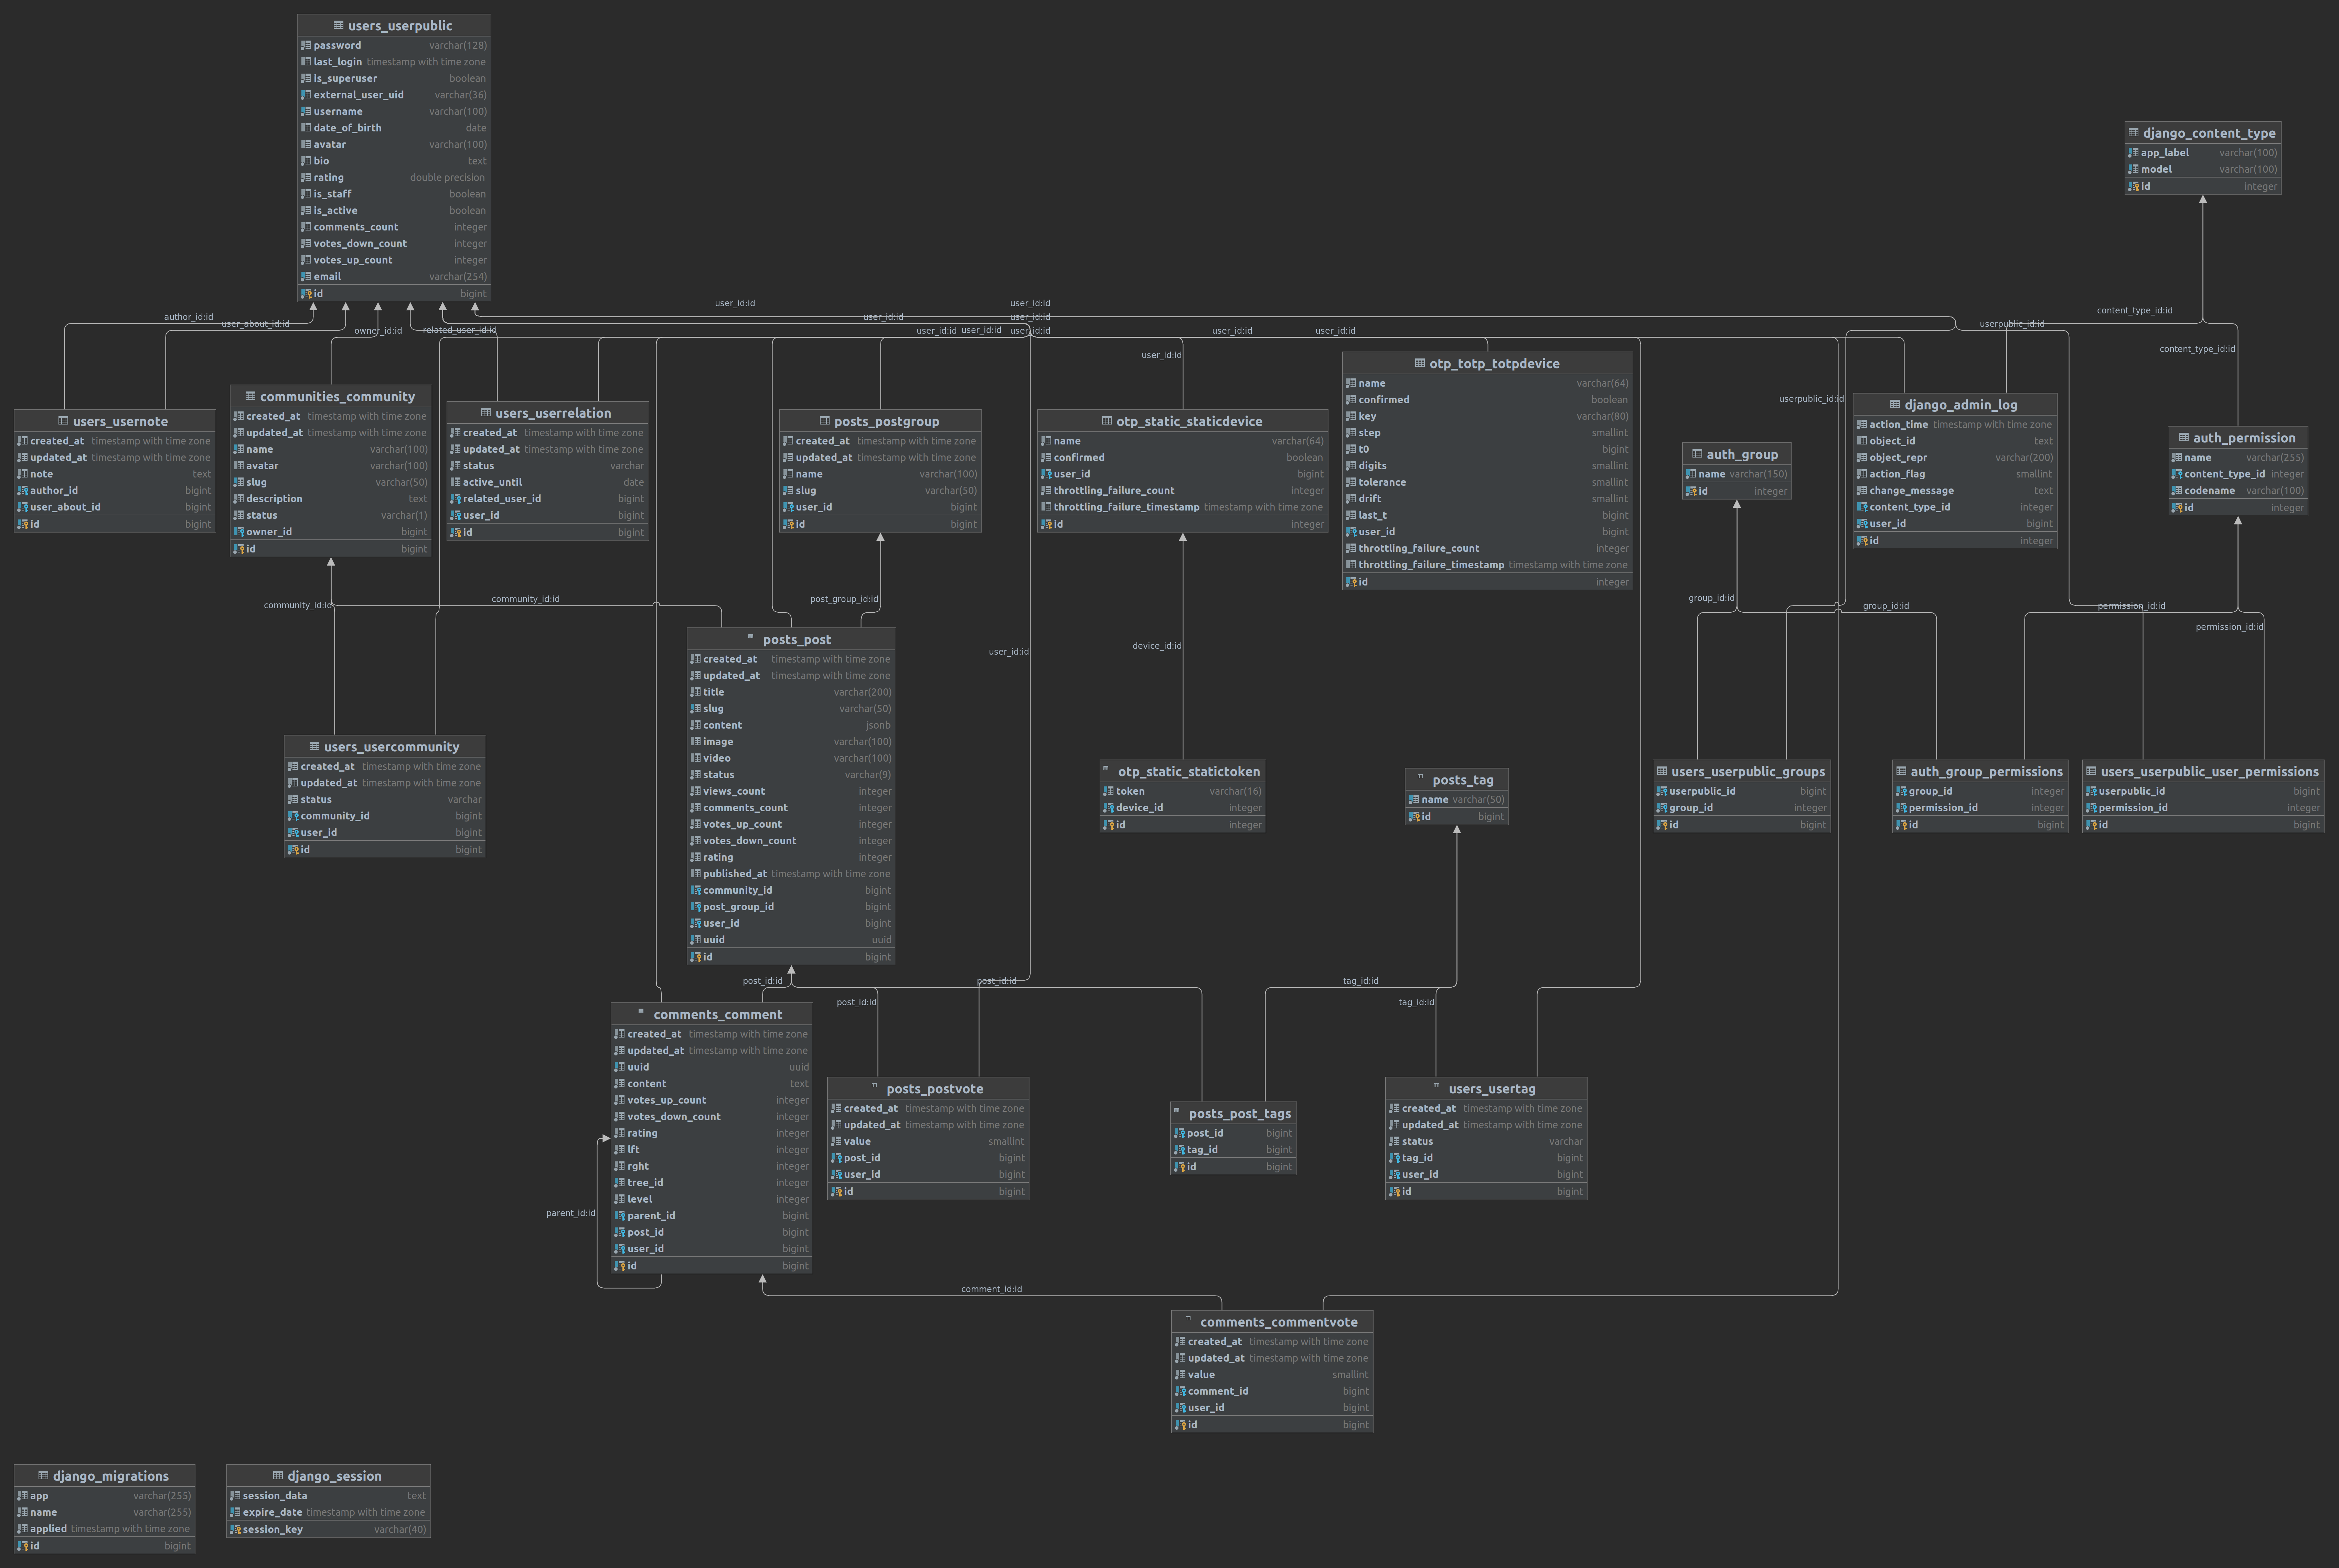The height and width of the screenshot is (1568, 2339).
Task: Select views_count column in posts_post
Action: pos(791,791)
